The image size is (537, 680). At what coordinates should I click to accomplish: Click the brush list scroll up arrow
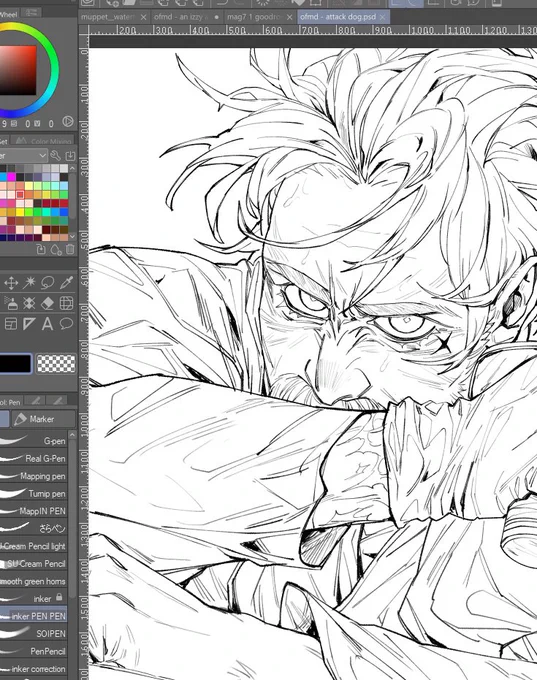72,434
